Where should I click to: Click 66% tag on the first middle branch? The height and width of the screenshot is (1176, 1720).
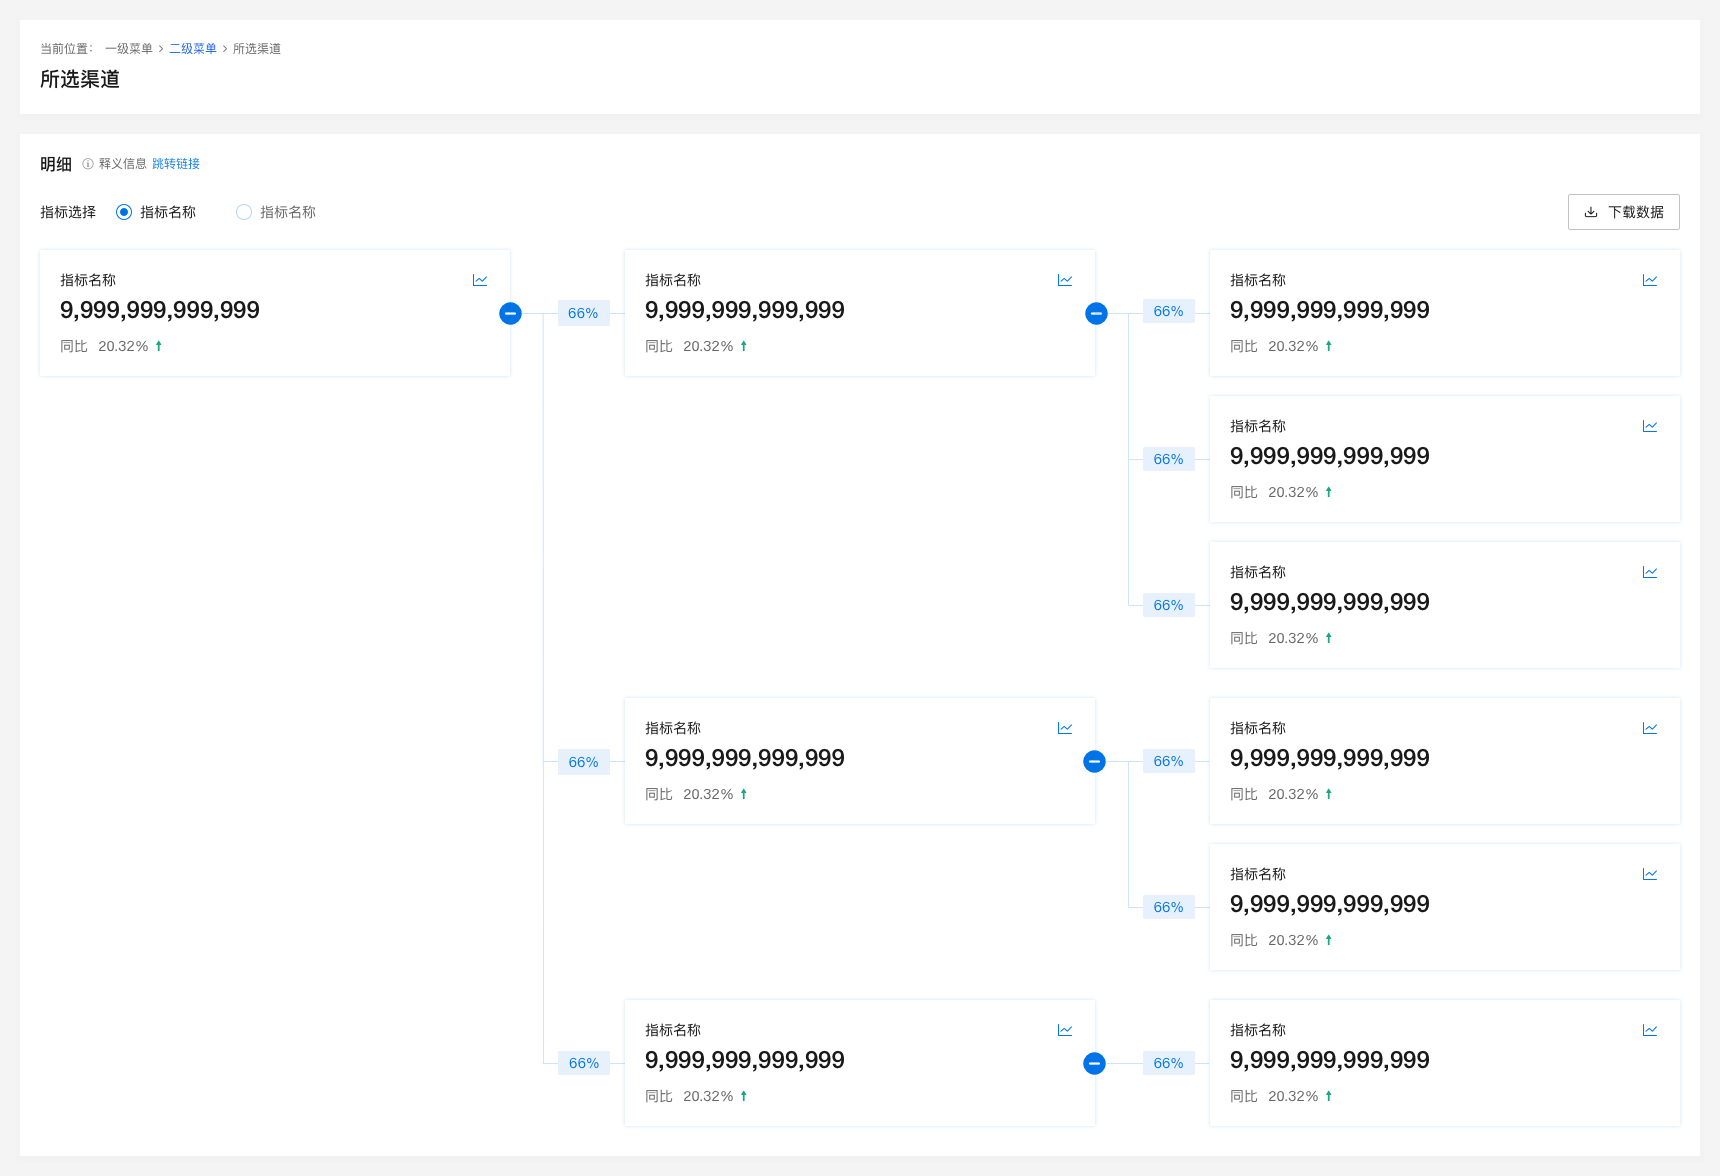[x=583, y=314]
